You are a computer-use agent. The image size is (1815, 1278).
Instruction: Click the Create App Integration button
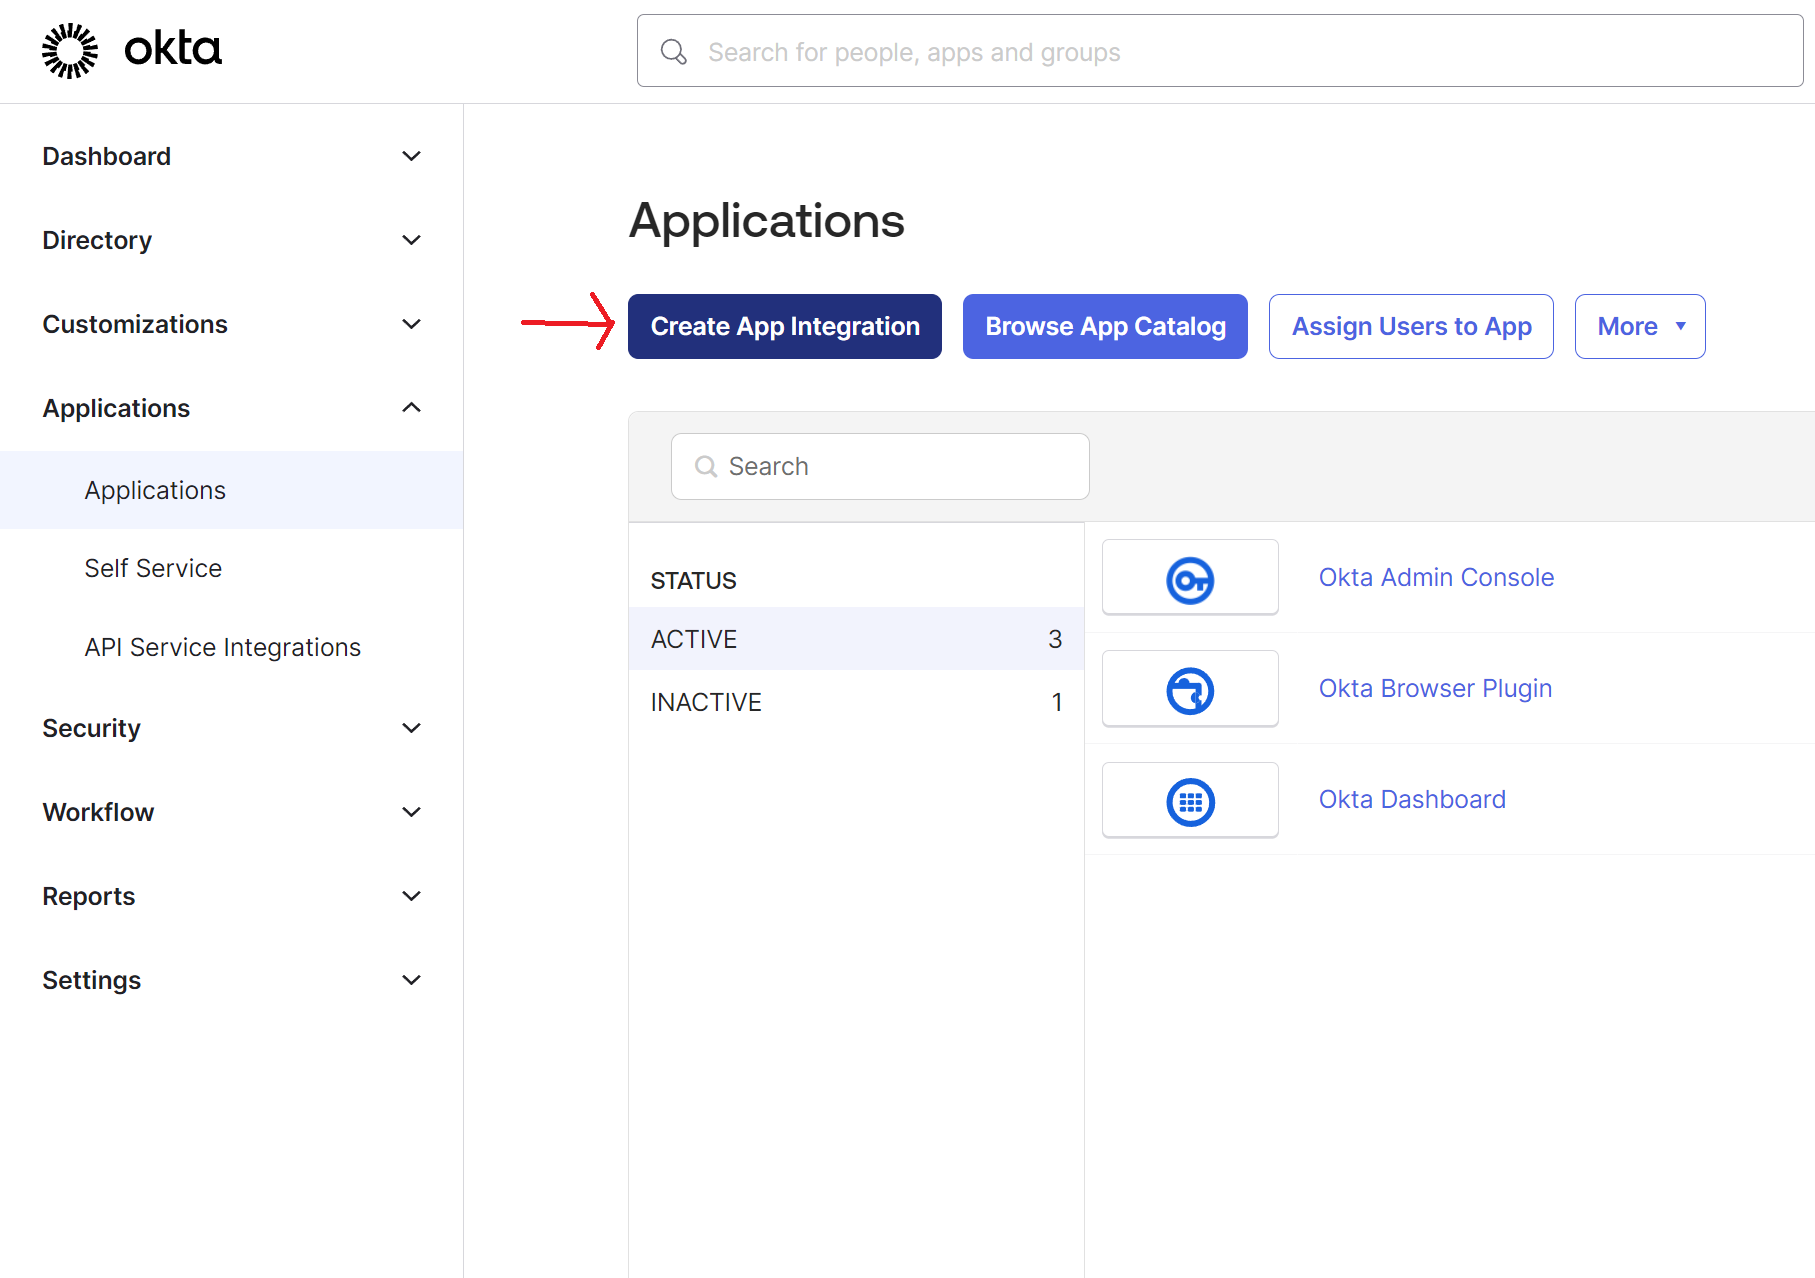pyautogui.click(x=784, y=326)
